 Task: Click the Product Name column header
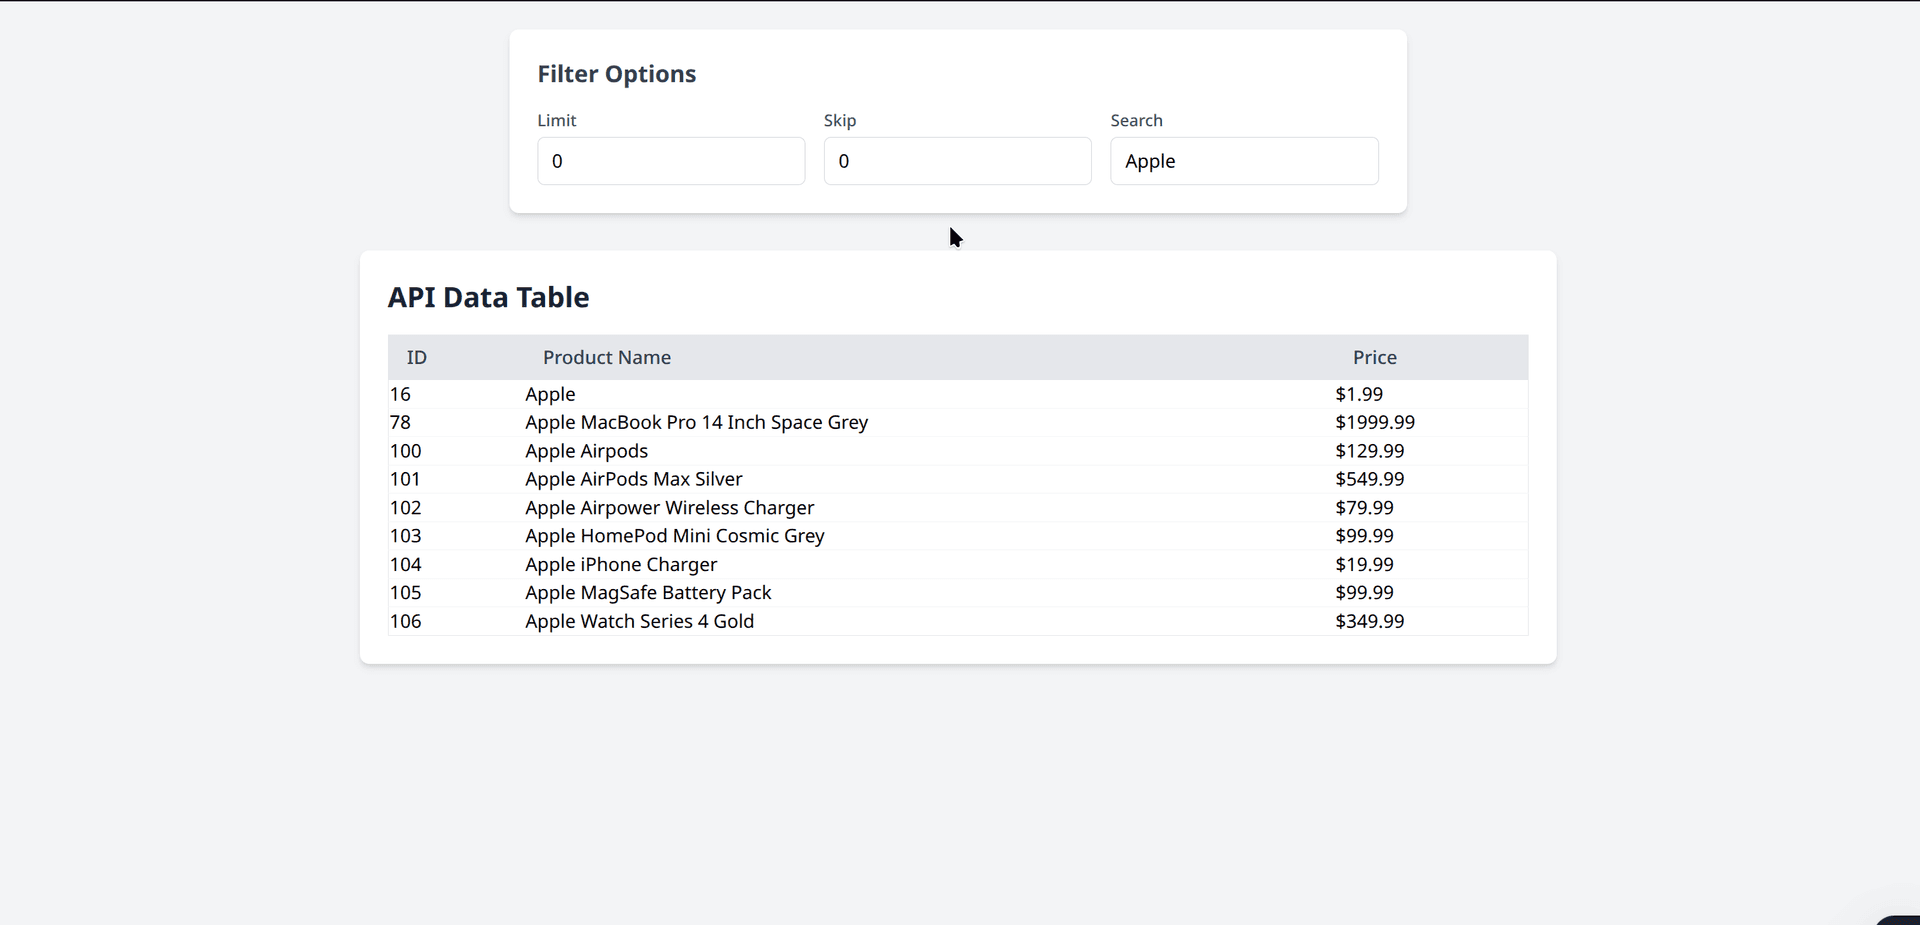tap(607, 357)
